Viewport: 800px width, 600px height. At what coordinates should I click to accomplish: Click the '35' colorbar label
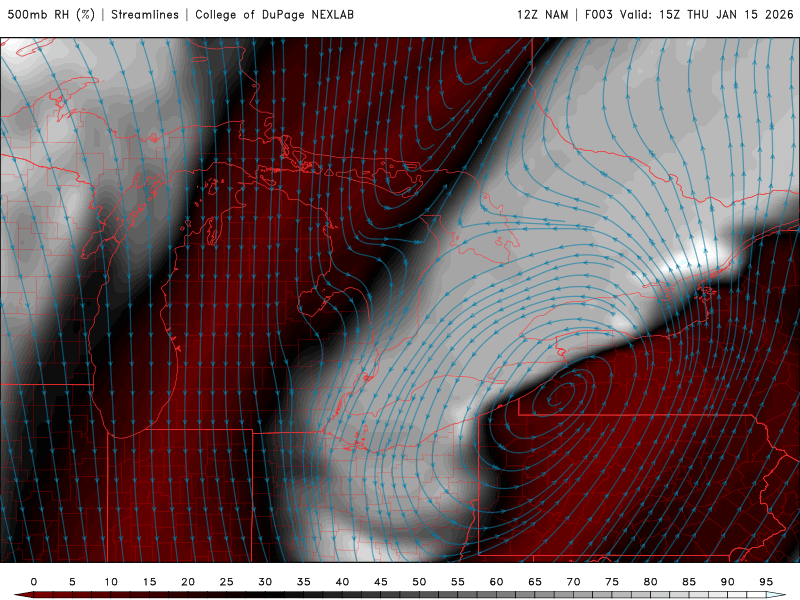pos(304,582)
